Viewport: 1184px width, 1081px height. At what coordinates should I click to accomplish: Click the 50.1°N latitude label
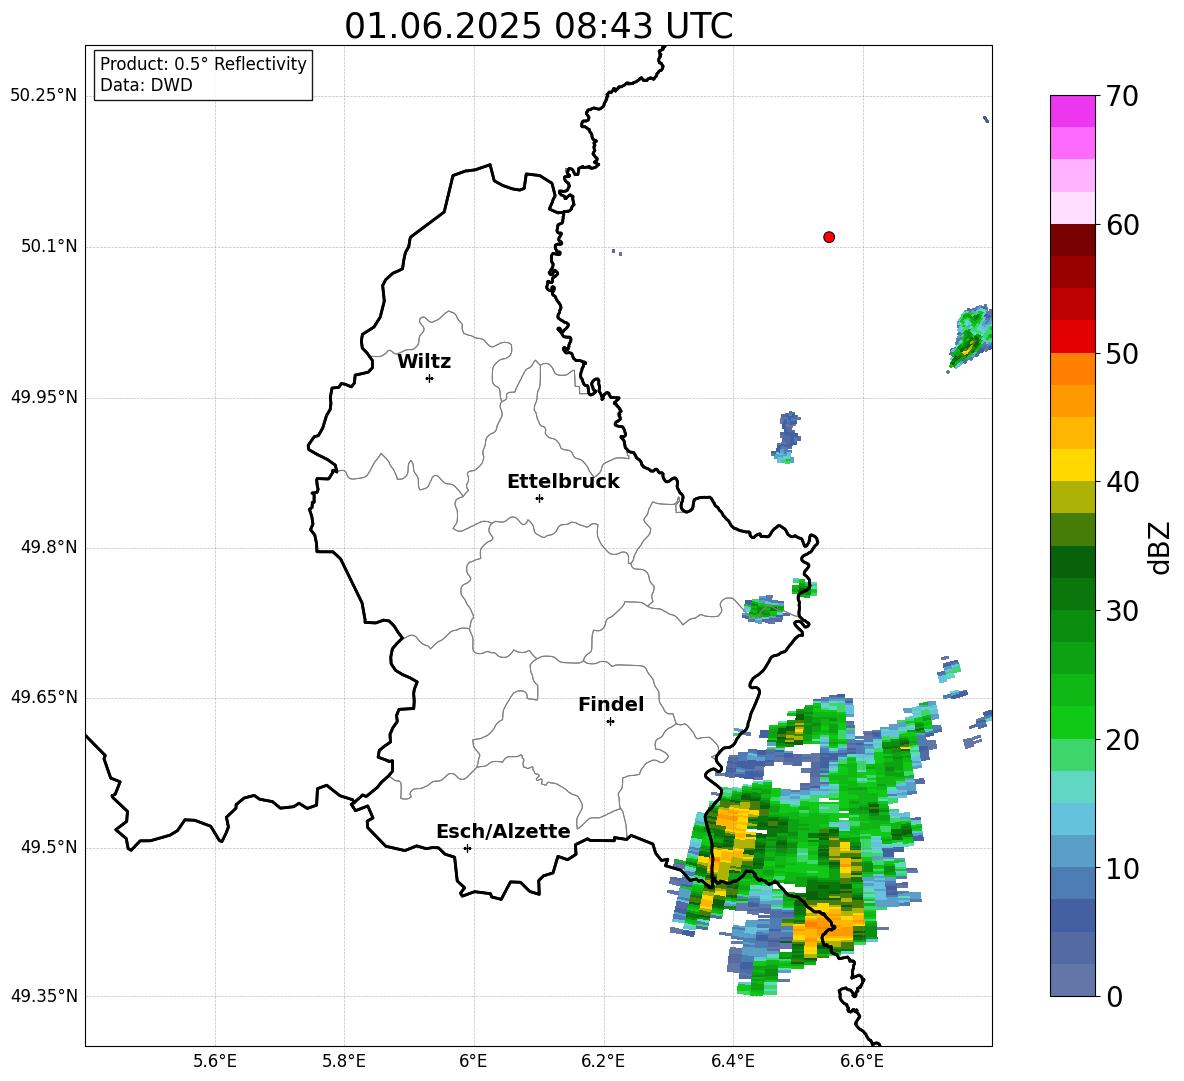[x=49, y=246]
